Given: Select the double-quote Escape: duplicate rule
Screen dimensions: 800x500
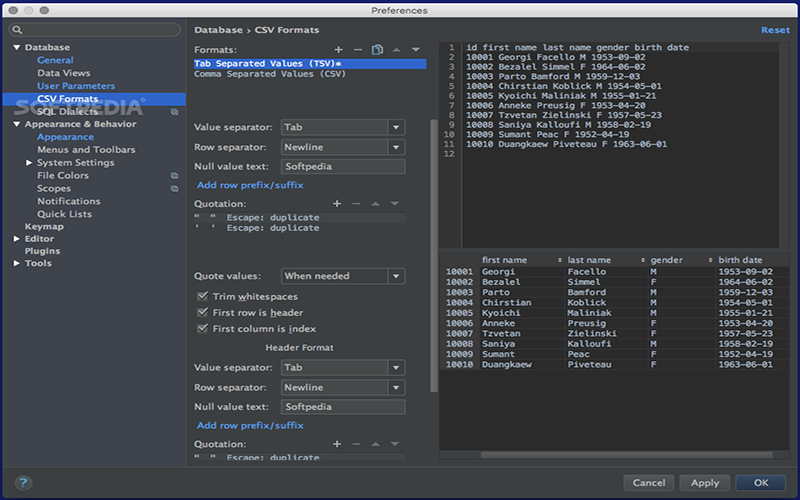Looking at the screenshot, I should coord(299,218).
